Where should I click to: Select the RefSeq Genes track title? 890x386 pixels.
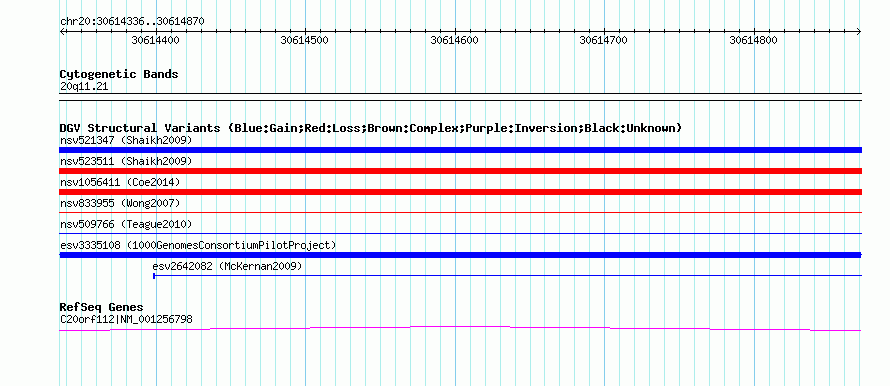click(x=102, y=308)
